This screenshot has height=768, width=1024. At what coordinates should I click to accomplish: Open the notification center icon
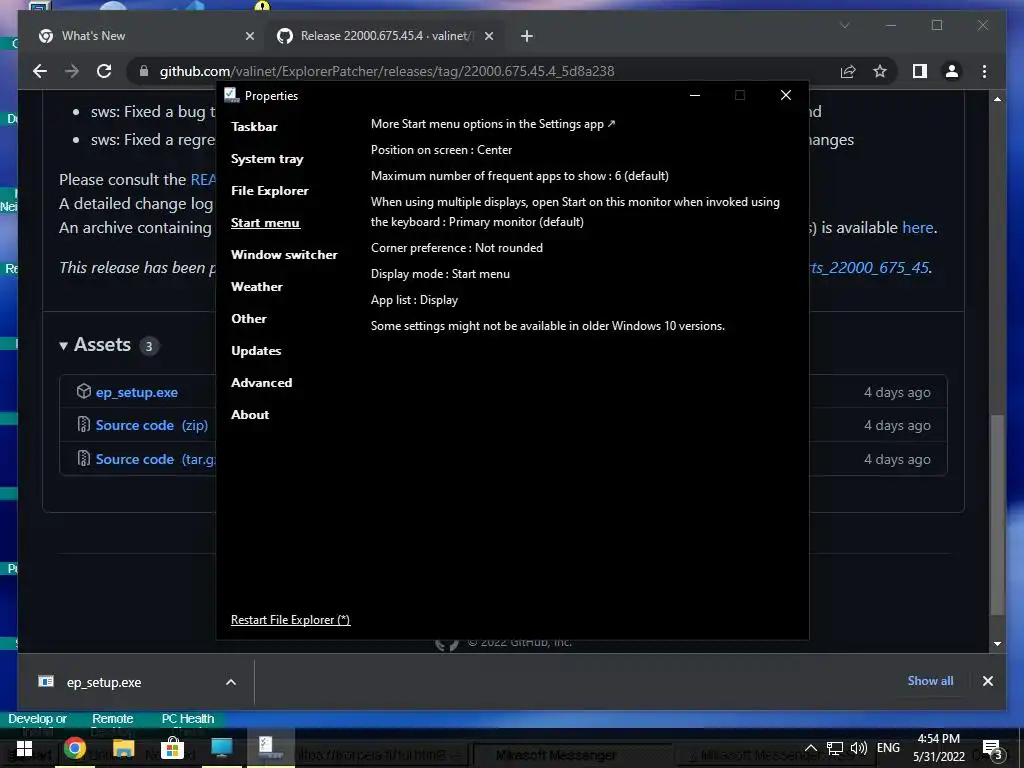(991, 749)
